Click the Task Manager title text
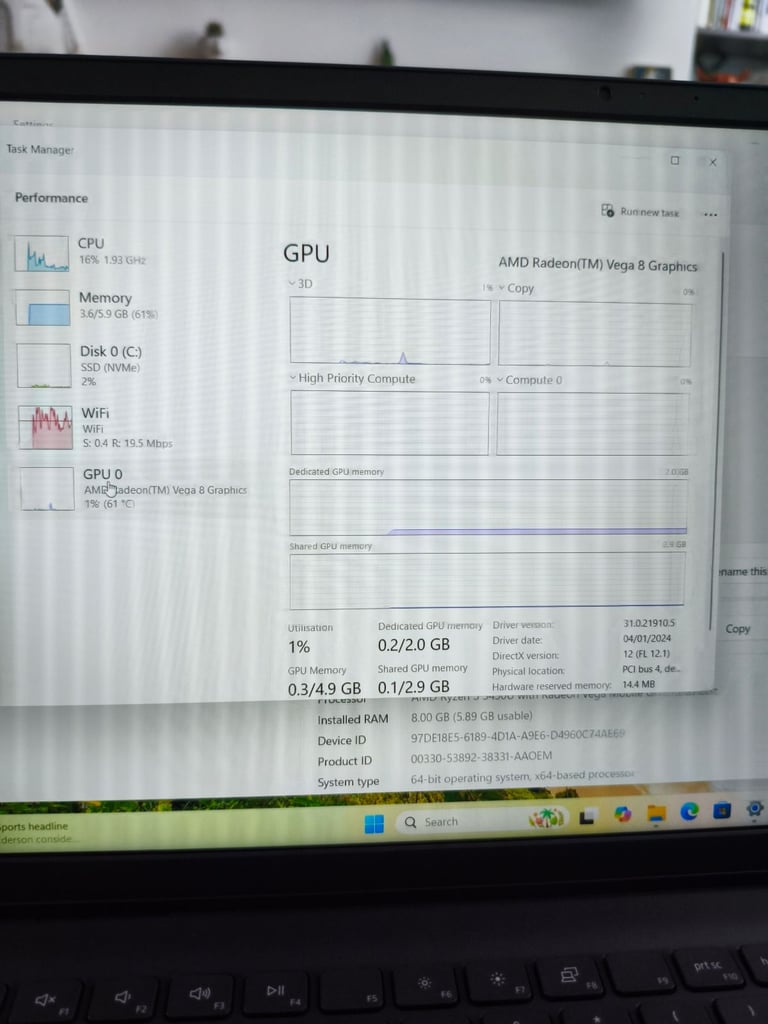This screenshot has height=1024, width=768. [x=40, y=149]
